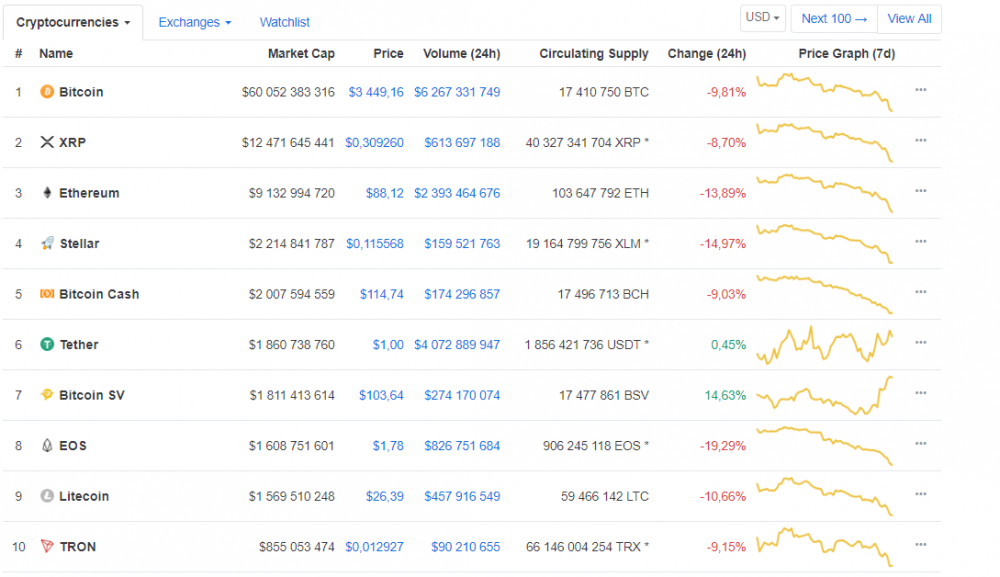Screen dimensions: 1000x577
Task: Open Tether 7d price graph thumbnail
Action: click(x=825, y=345)
